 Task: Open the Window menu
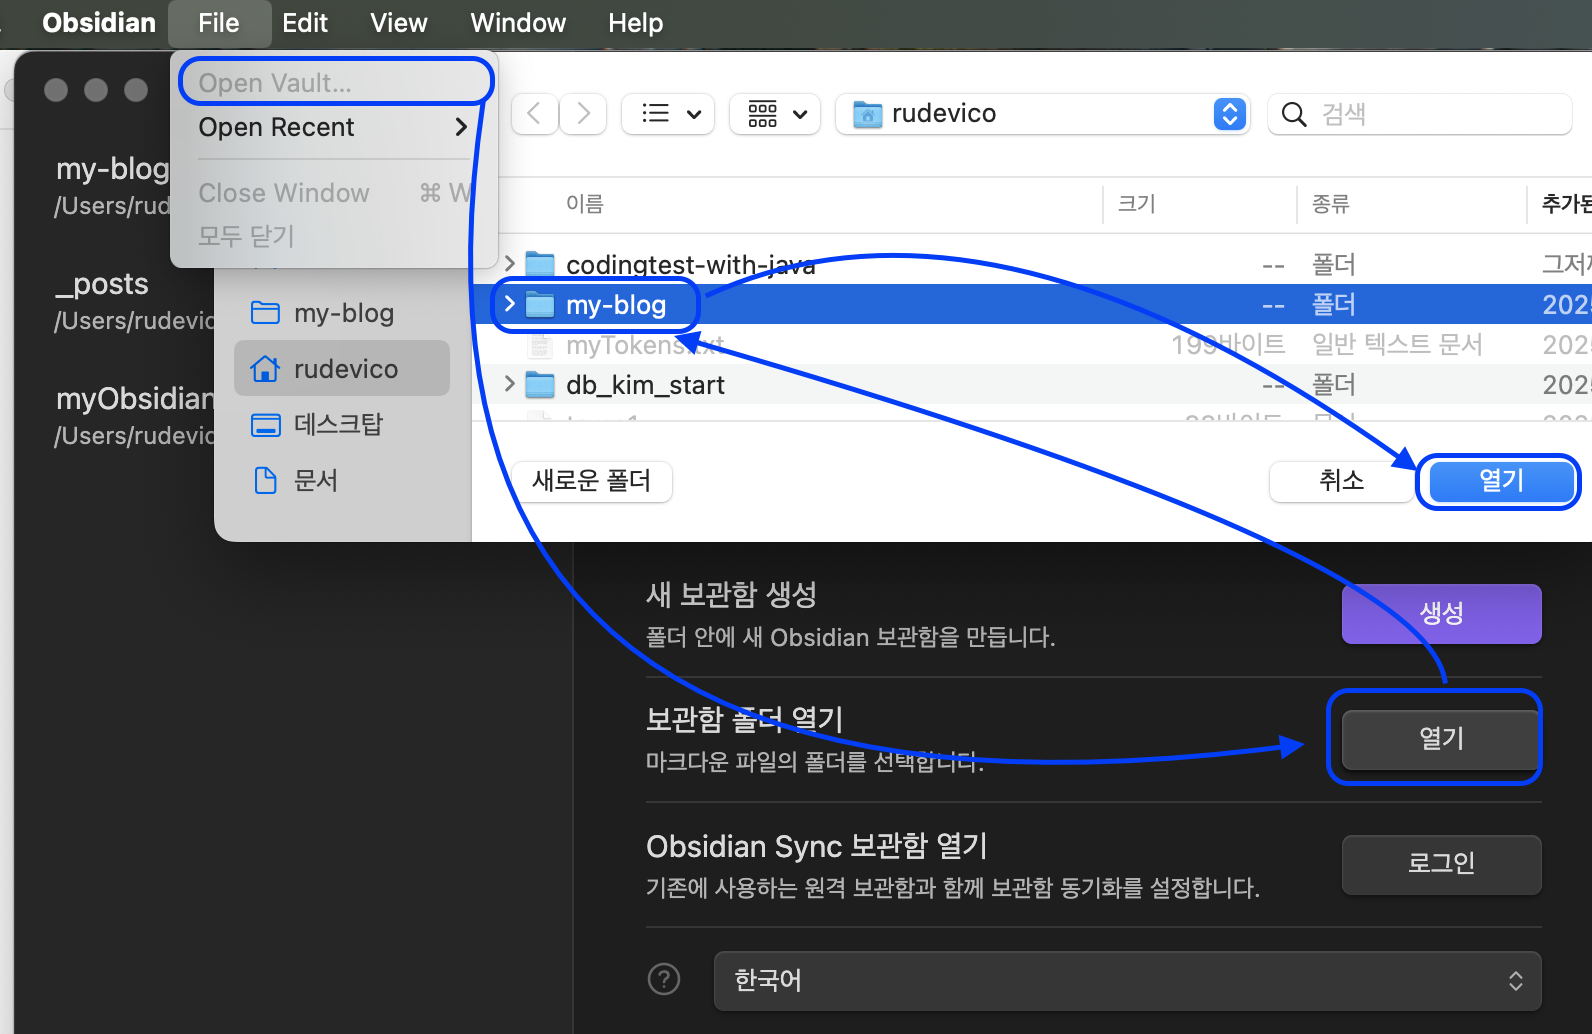point(518,23)
